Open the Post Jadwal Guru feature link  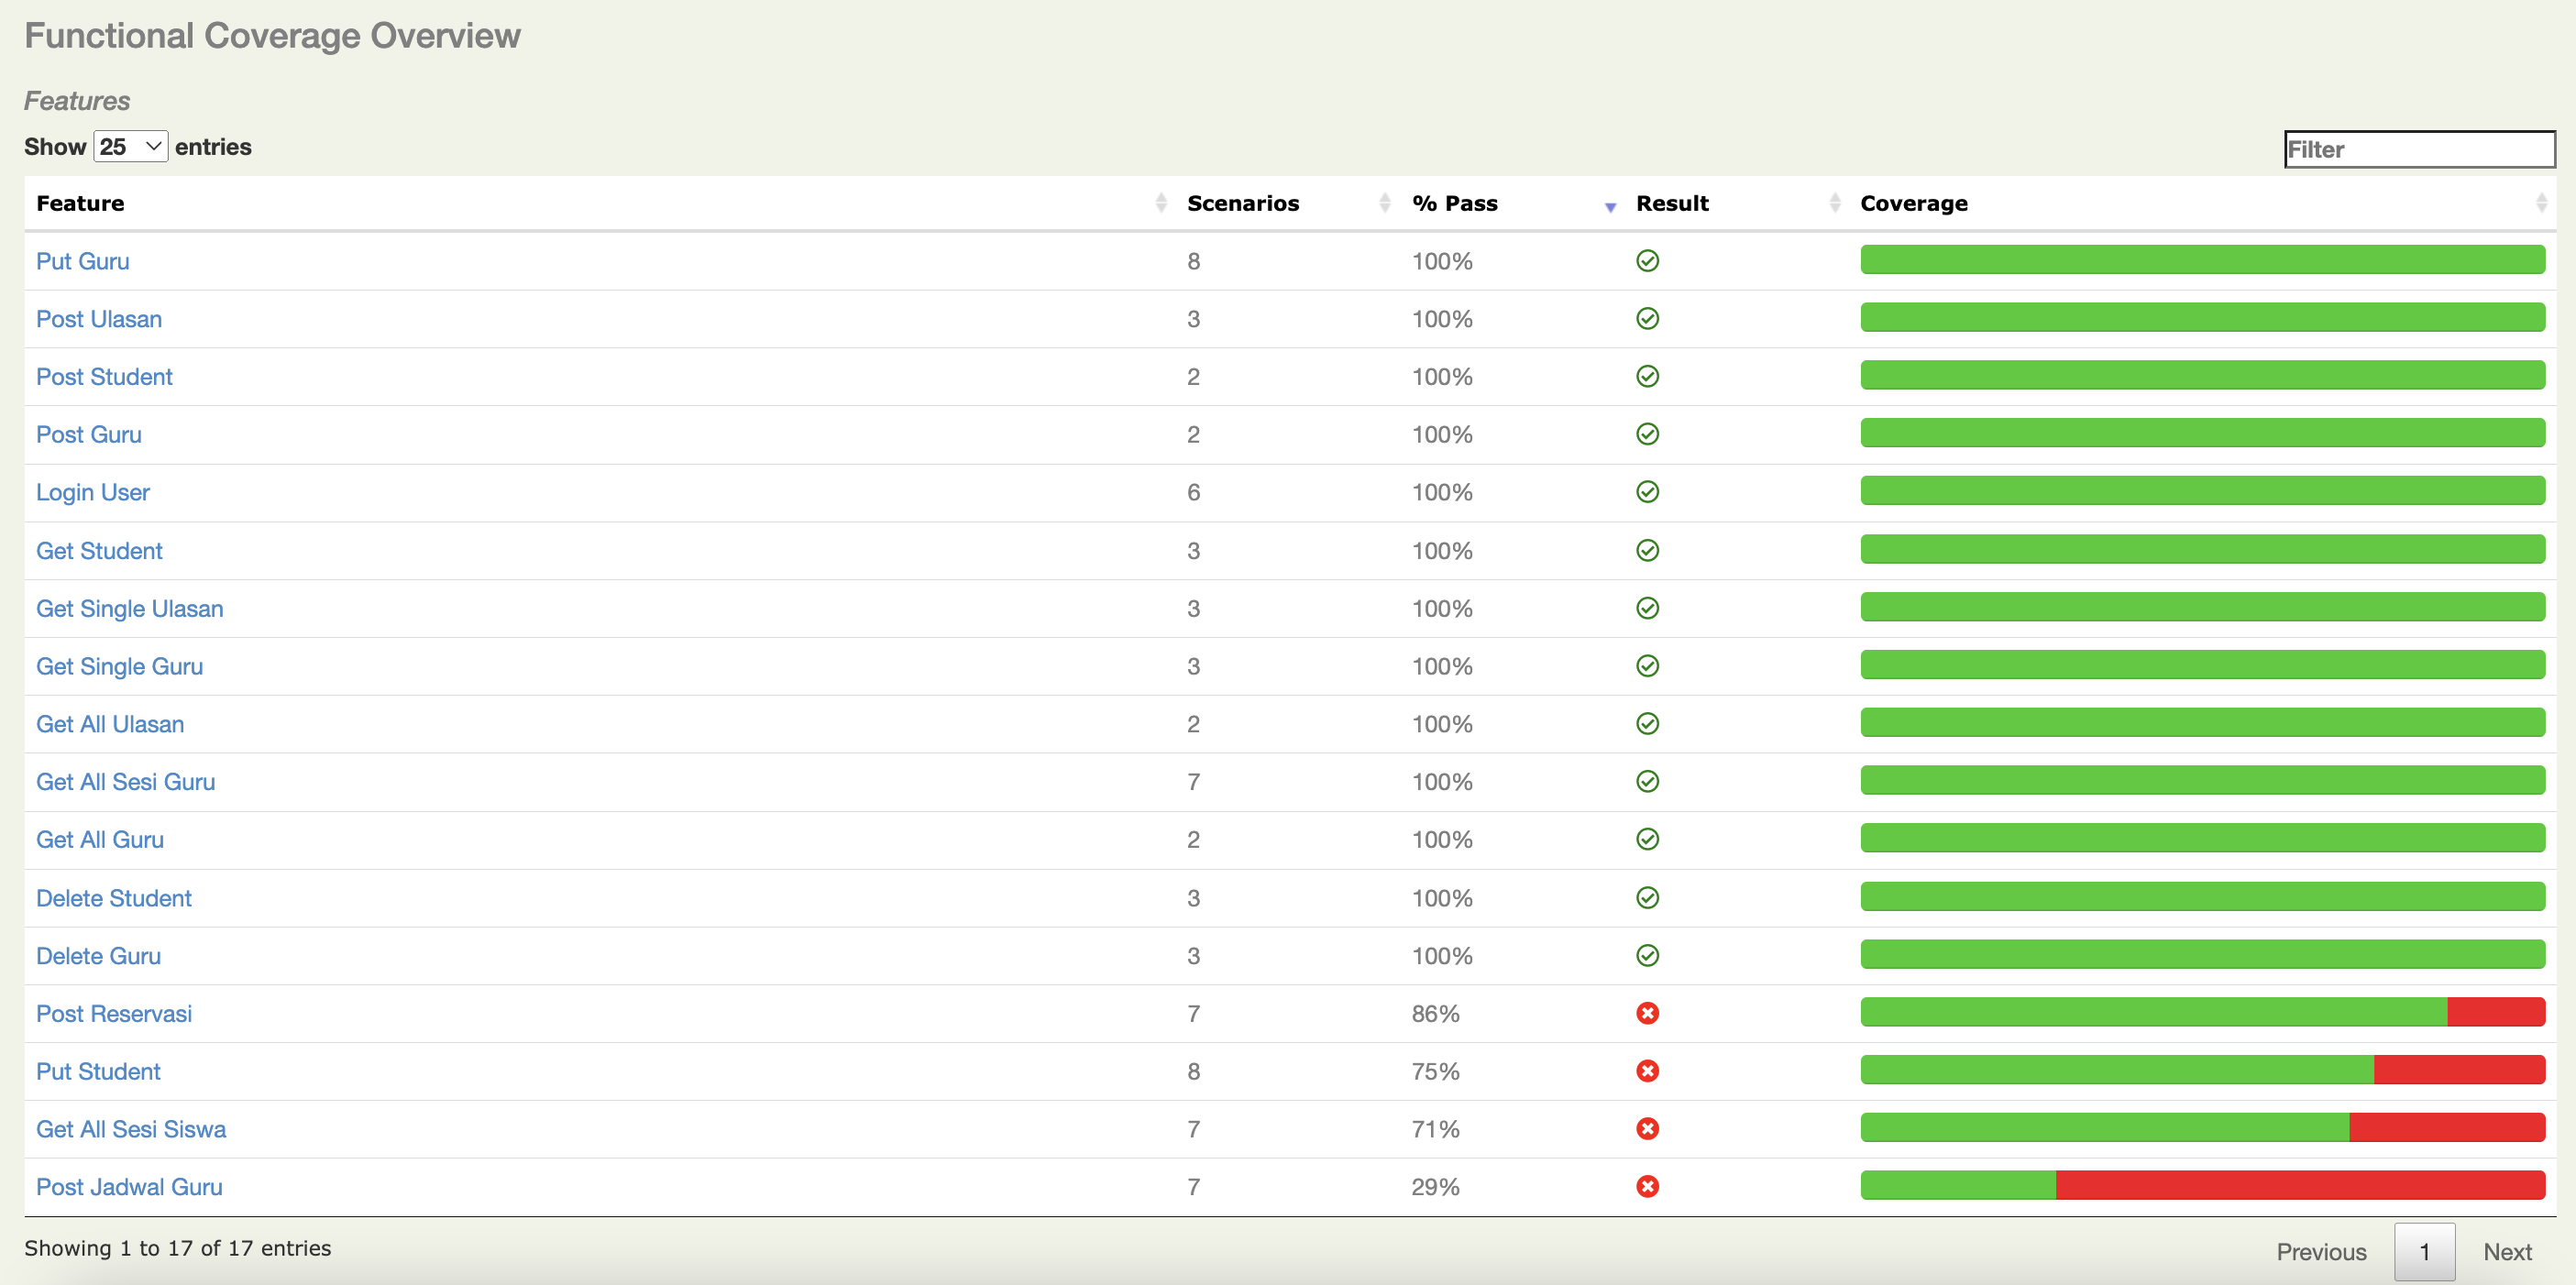pyautogui.click(x=129, y=1187)
